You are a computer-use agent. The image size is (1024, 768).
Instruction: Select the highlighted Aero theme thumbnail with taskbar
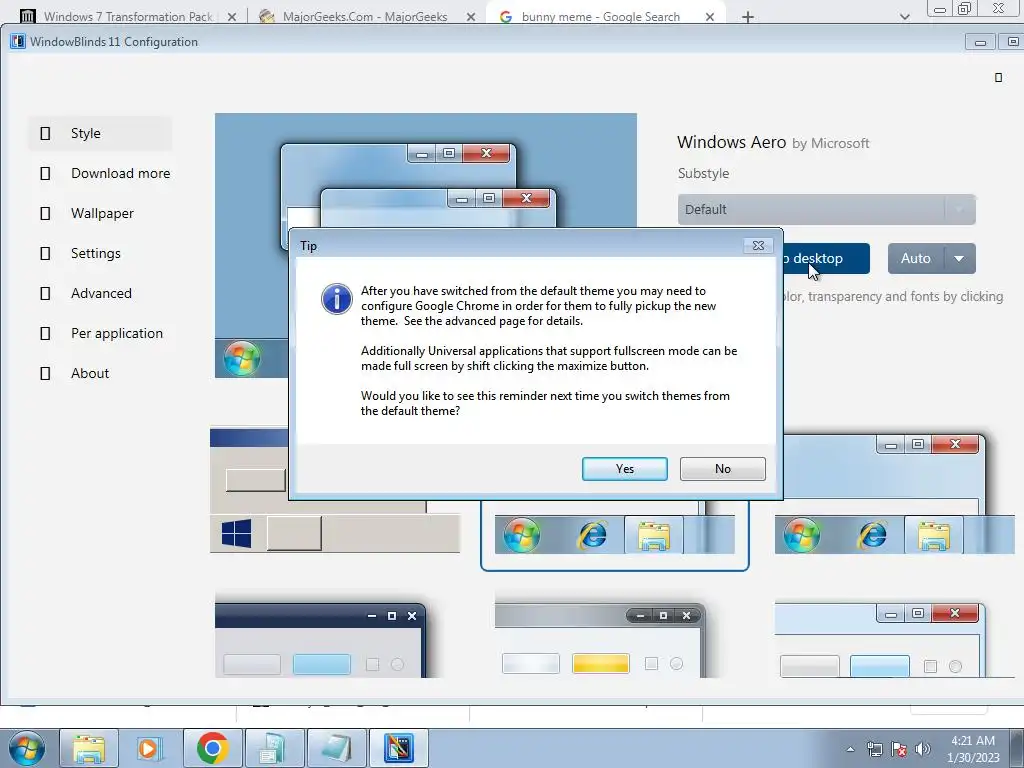click(614, 535)
